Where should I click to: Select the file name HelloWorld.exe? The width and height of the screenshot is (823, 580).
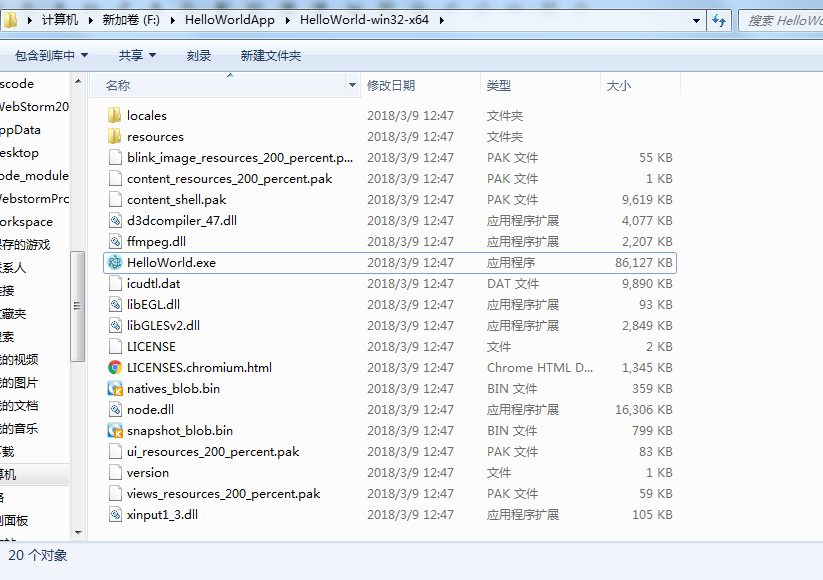coord(171,262)
